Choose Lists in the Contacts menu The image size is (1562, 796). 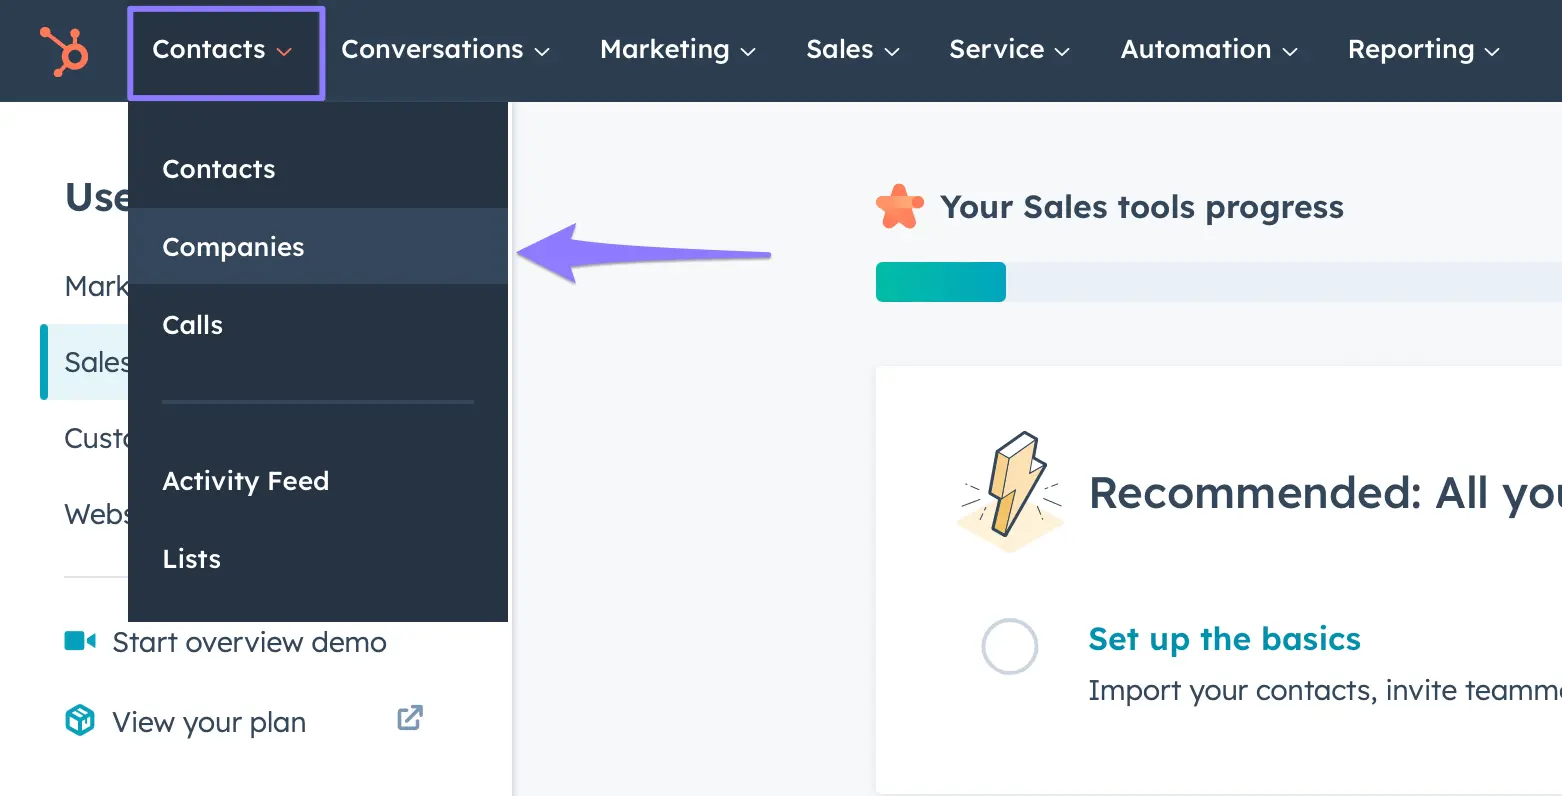click(x=318, y=559)
